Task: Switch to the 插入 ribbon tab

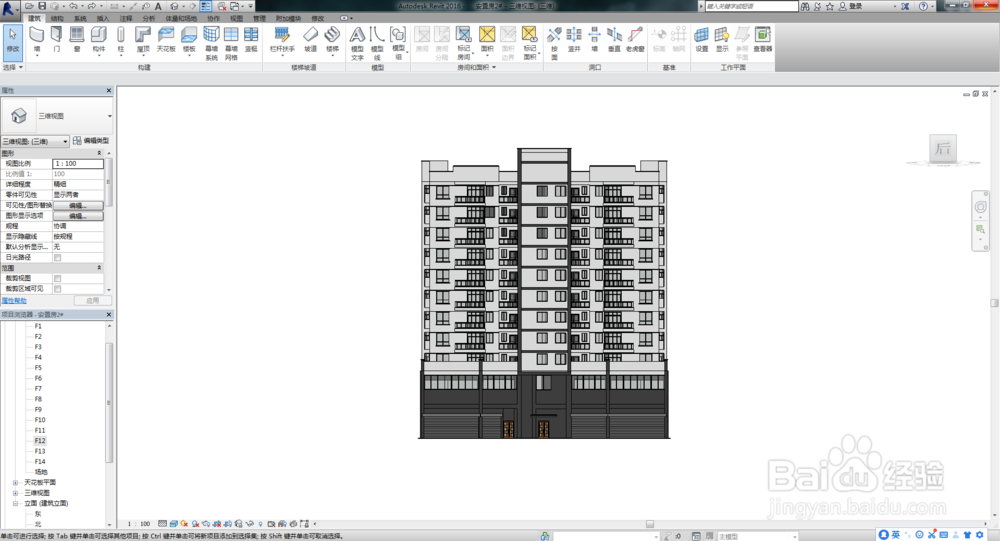Action: [103, 19]
